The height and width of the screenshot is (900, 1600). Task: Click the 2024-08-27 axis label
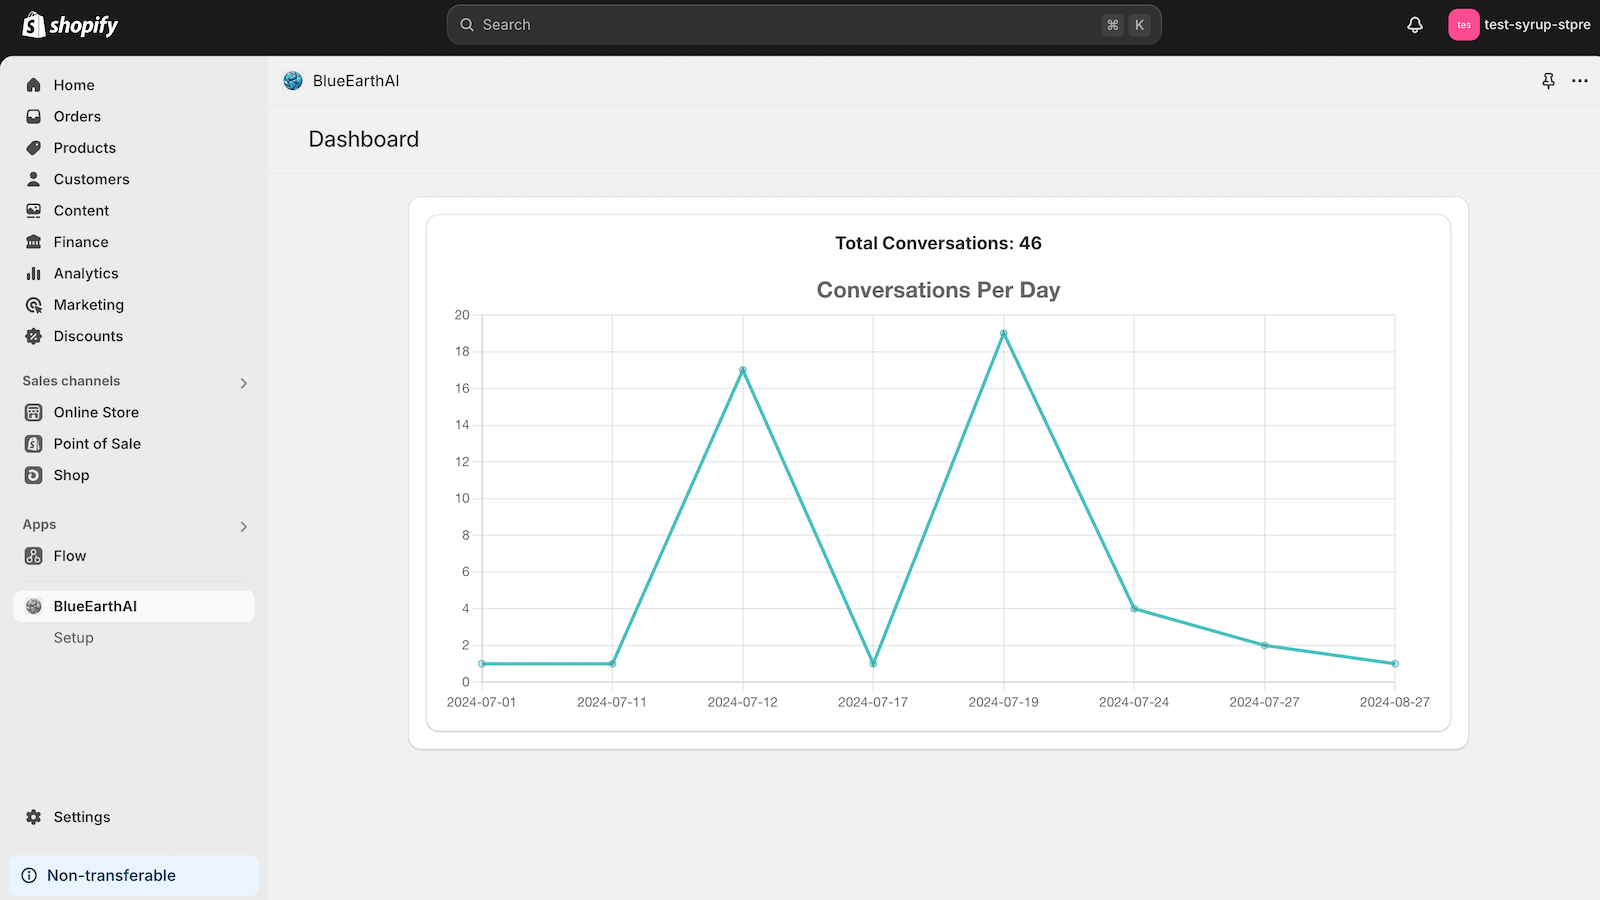pyautogui.click(x=1395, y=702)
